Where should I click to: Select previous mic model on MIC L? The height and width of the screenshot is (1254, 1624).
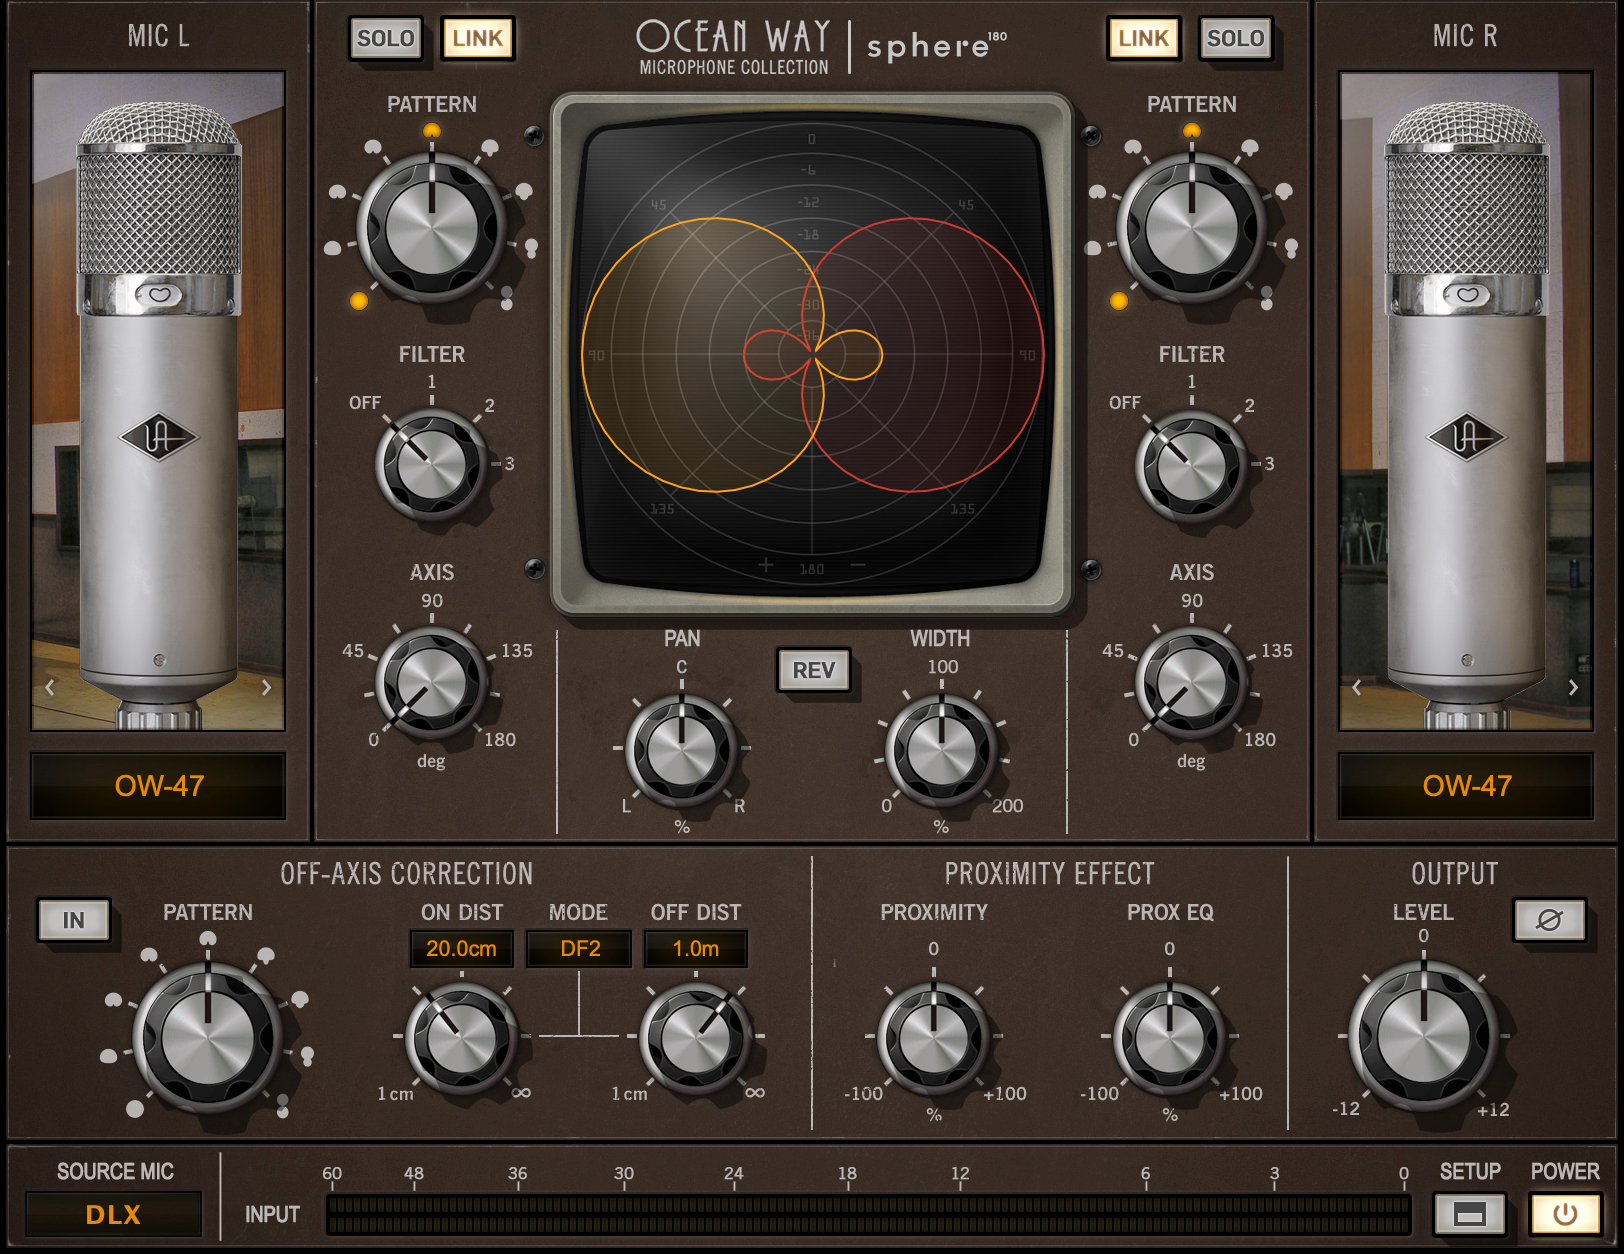(x=50, y=687)
